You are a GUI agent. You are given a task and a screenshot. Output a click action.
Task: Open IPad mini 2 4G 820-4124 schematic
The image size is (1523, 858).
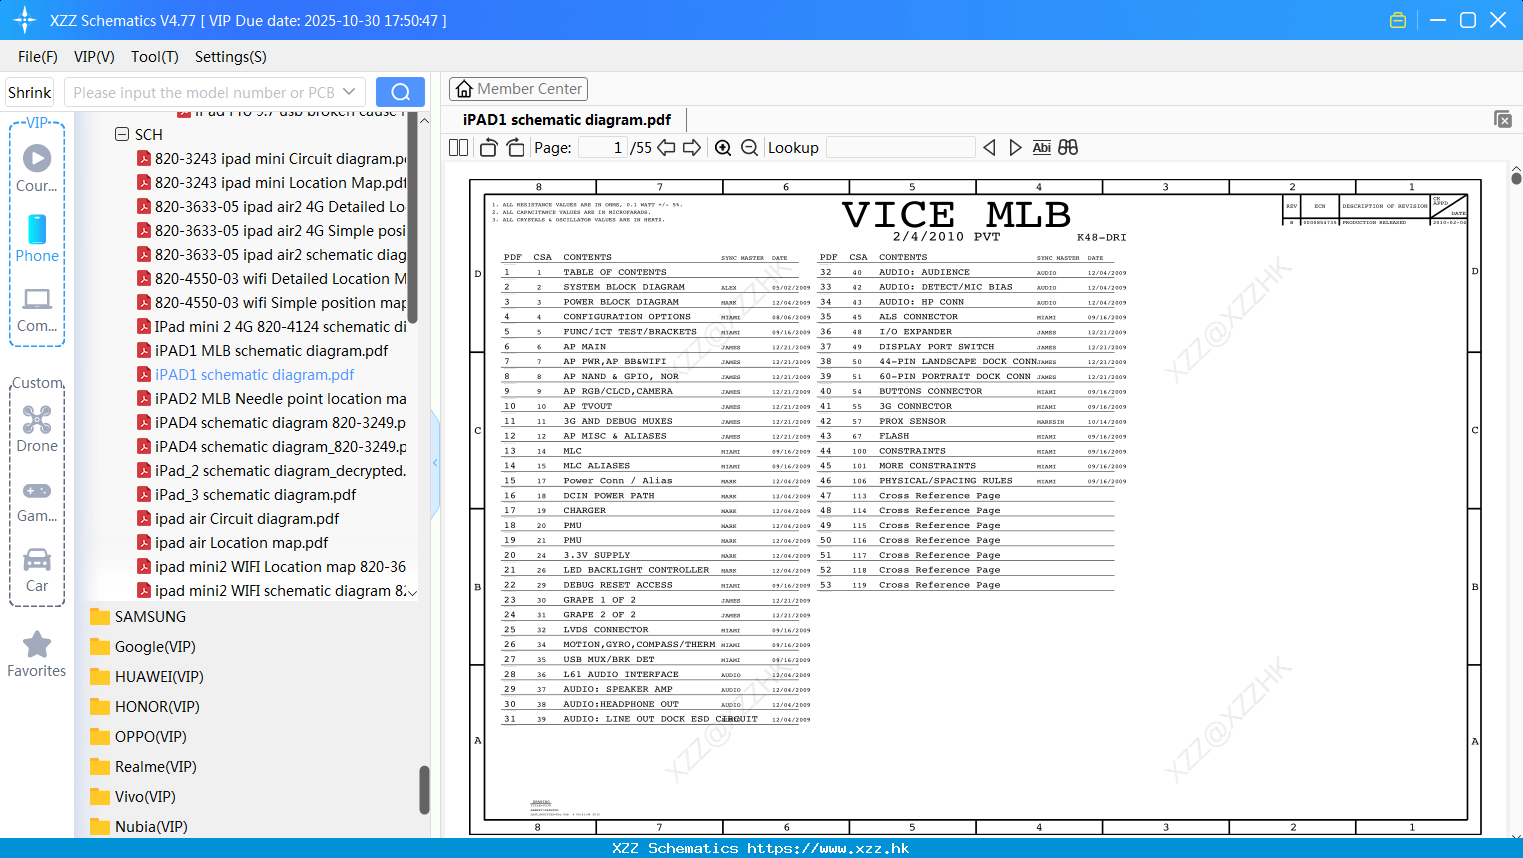coord(272,327)
